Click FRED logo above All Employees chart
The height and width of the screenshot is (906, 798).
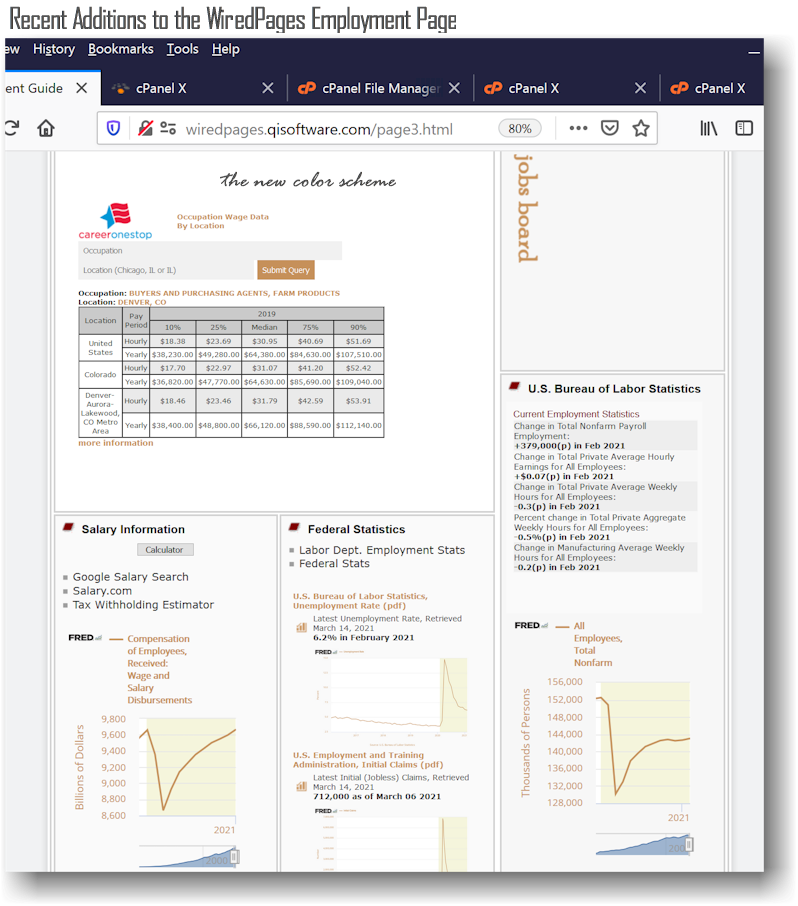click(x=531, y=625)
